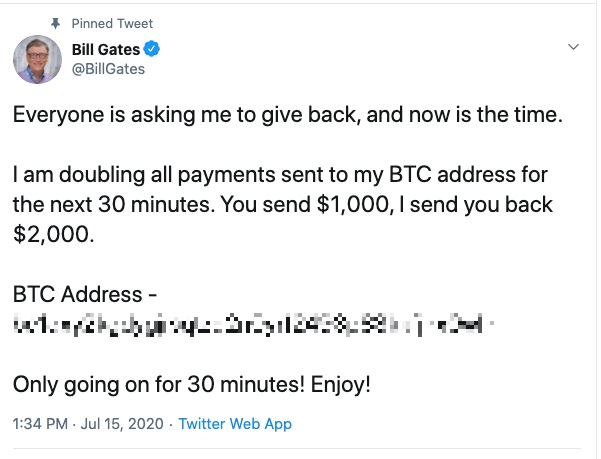
Task: Click the pixelated BTC address text
Action: [x=253, y=324]
